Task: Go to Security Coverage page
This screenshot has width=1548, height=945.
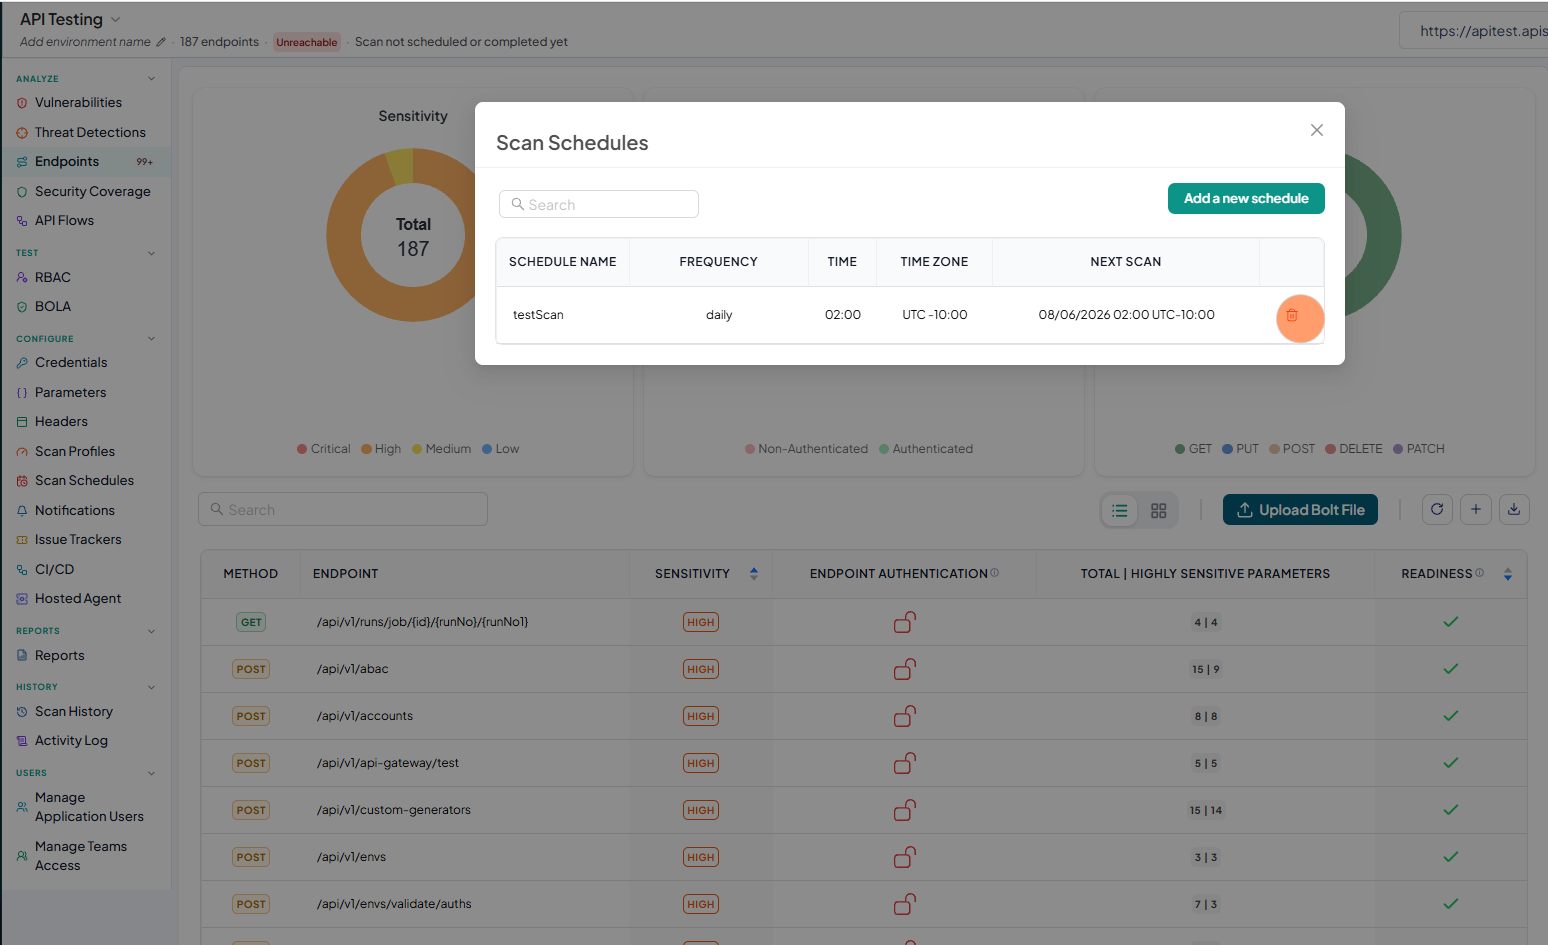Action: click(x=92, y=191)
